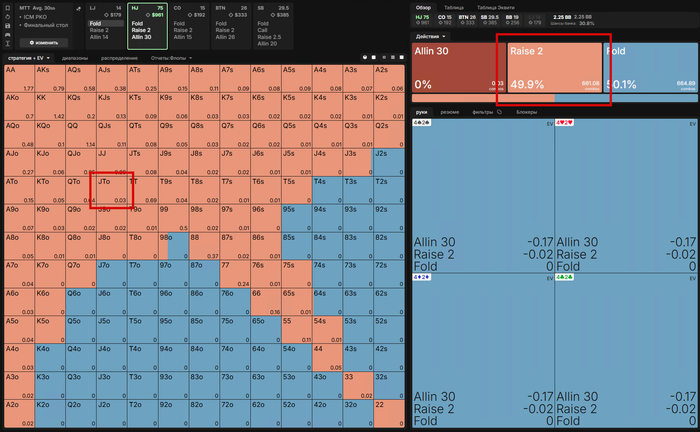Screen dimensions: 700x432
Task: Toggle the white square view mode above grid
Action: [374, 58]
